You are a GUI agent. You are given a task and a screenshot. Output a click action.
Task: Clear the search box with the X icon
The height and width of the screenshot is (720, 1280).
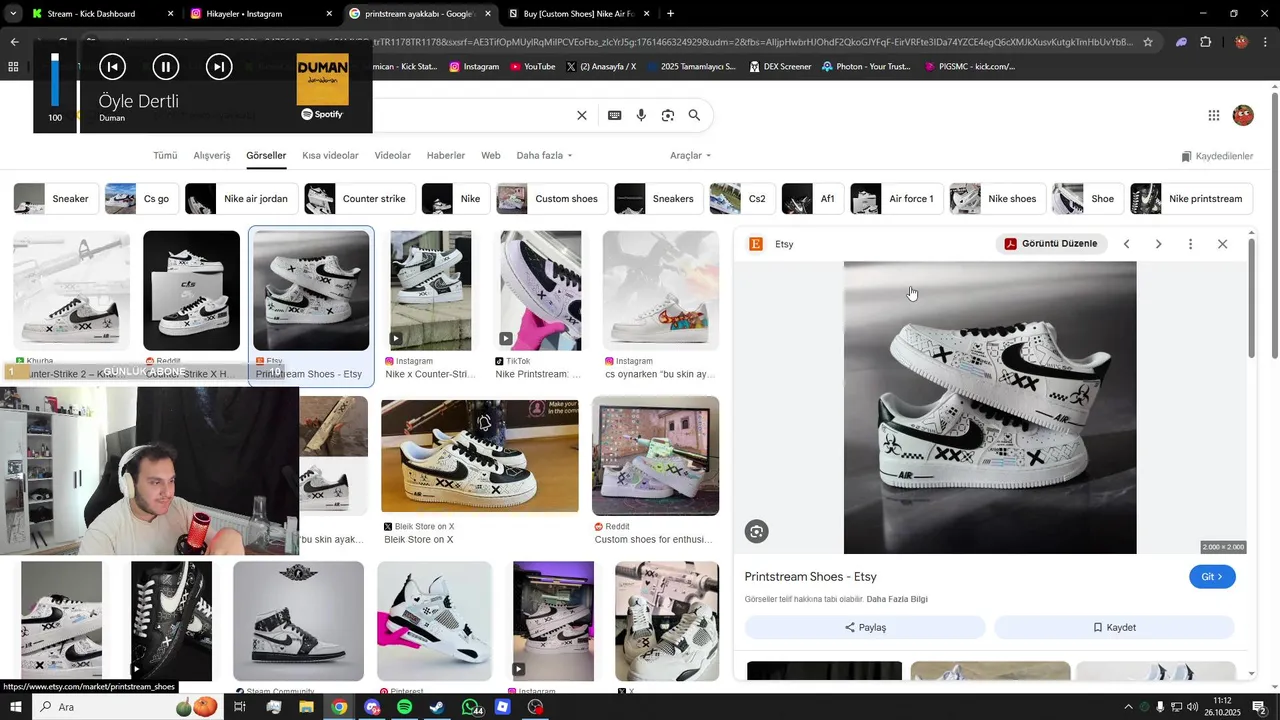pos(582,115)
